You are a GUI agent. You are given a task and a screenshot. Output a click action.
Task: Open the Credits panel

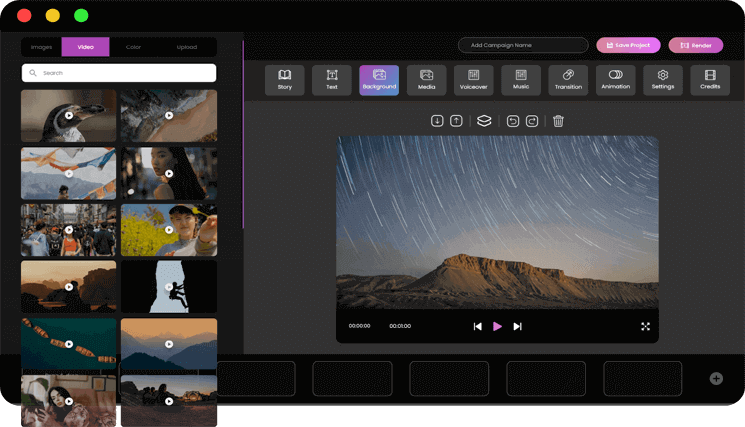(x=710, y=80)
